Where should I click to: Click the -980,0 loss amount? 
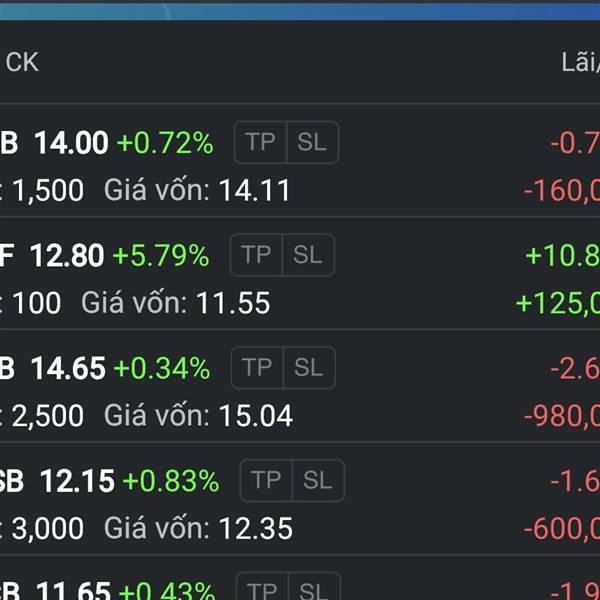tap(560, 416)
